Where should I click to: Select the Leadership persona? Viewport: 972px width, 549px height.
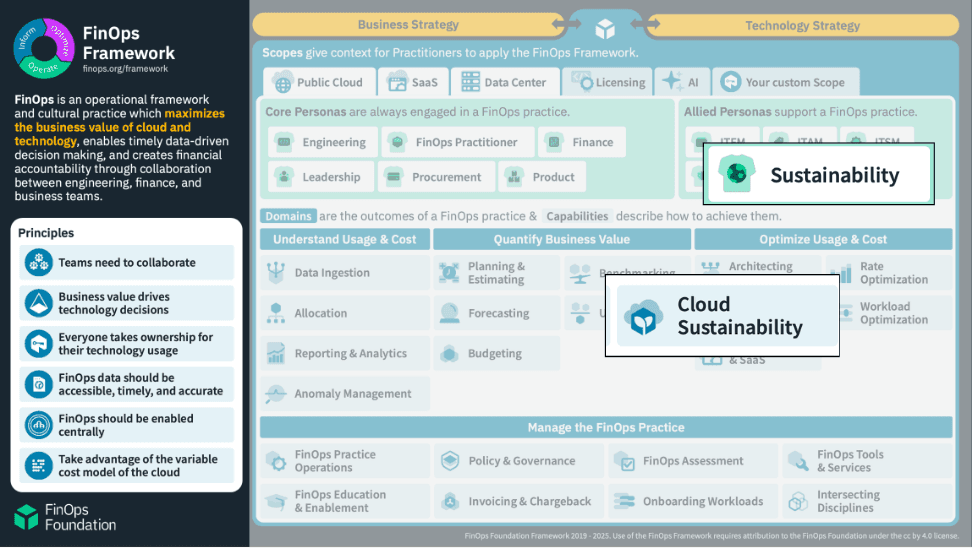[x=321, y=177]
